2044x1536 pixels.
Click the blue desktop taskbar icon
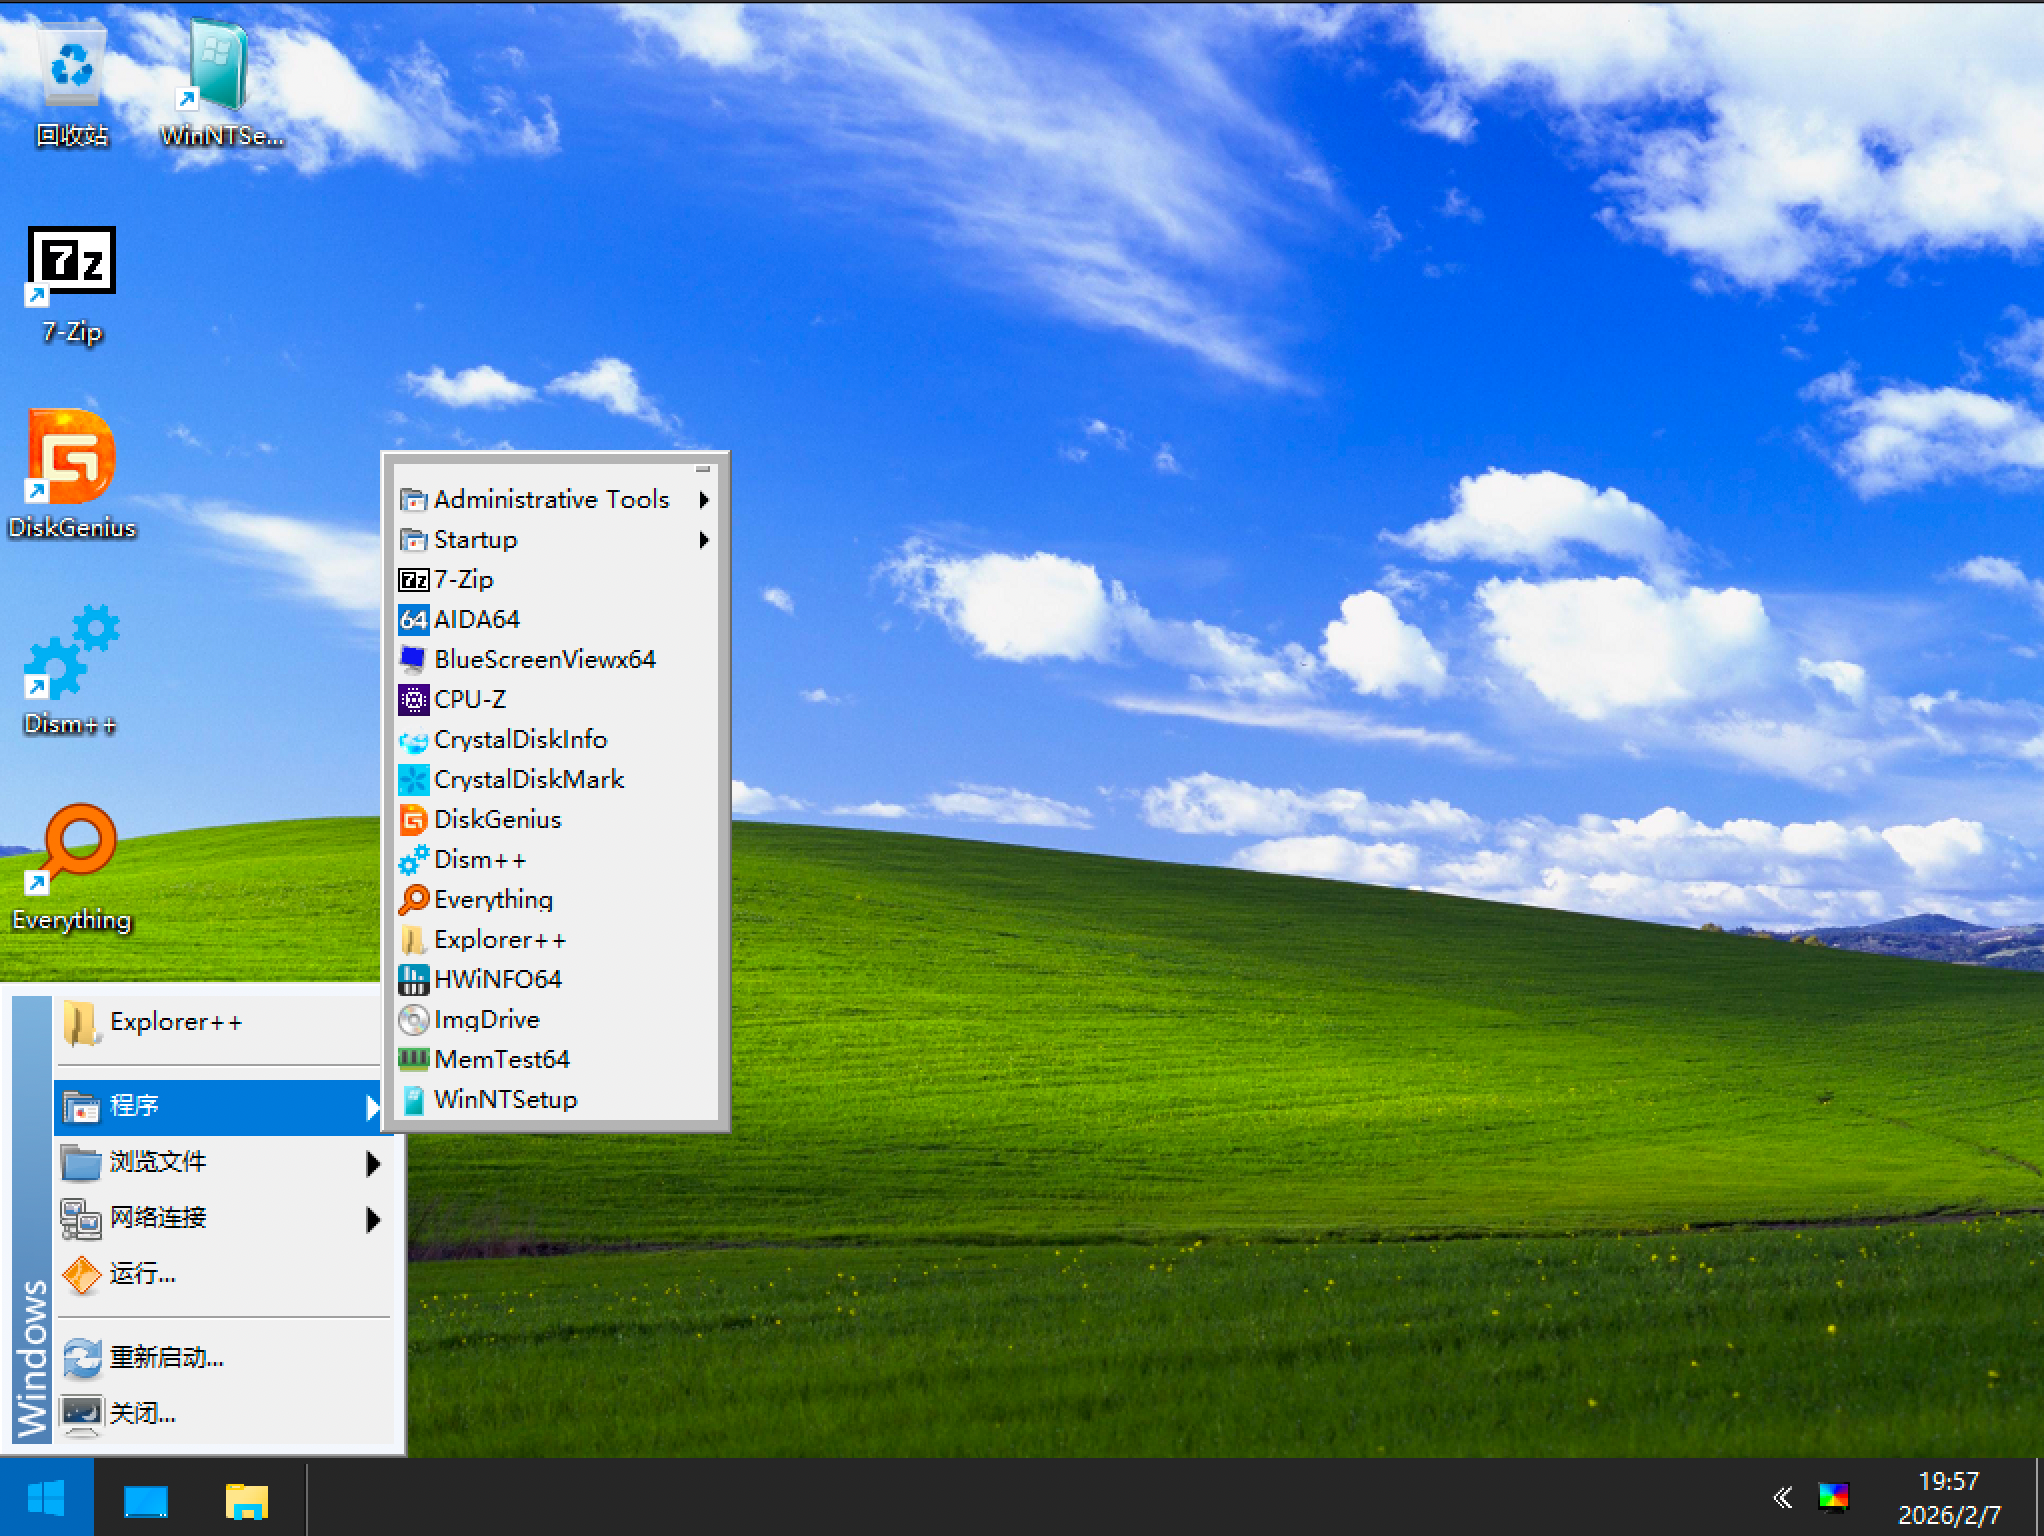[x=146, y=1500]
